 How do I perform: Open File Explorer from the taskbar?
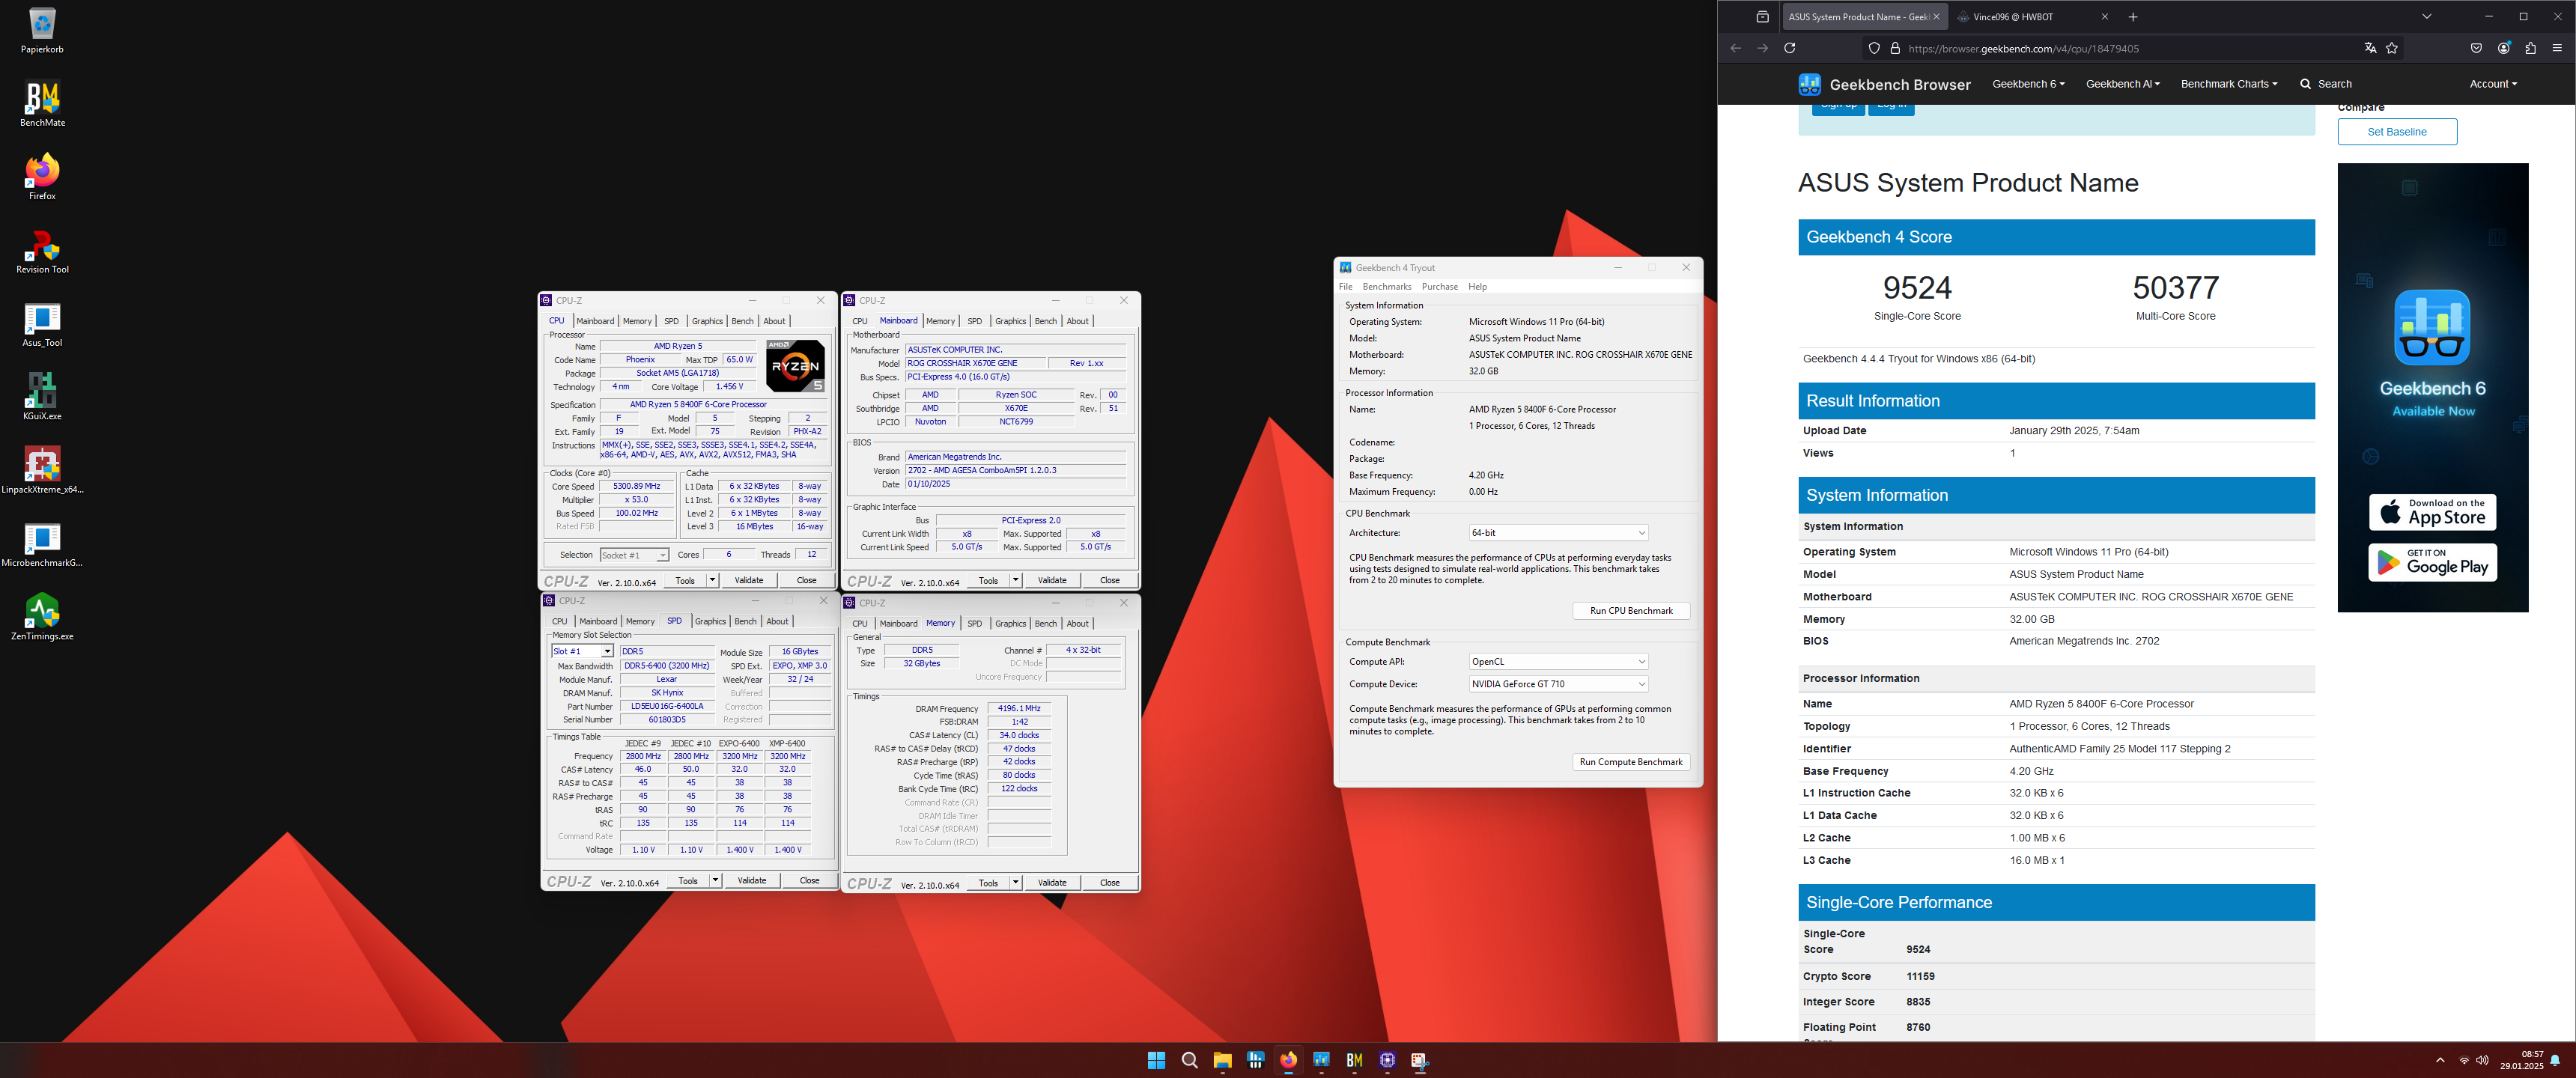coord(1222,1060)
